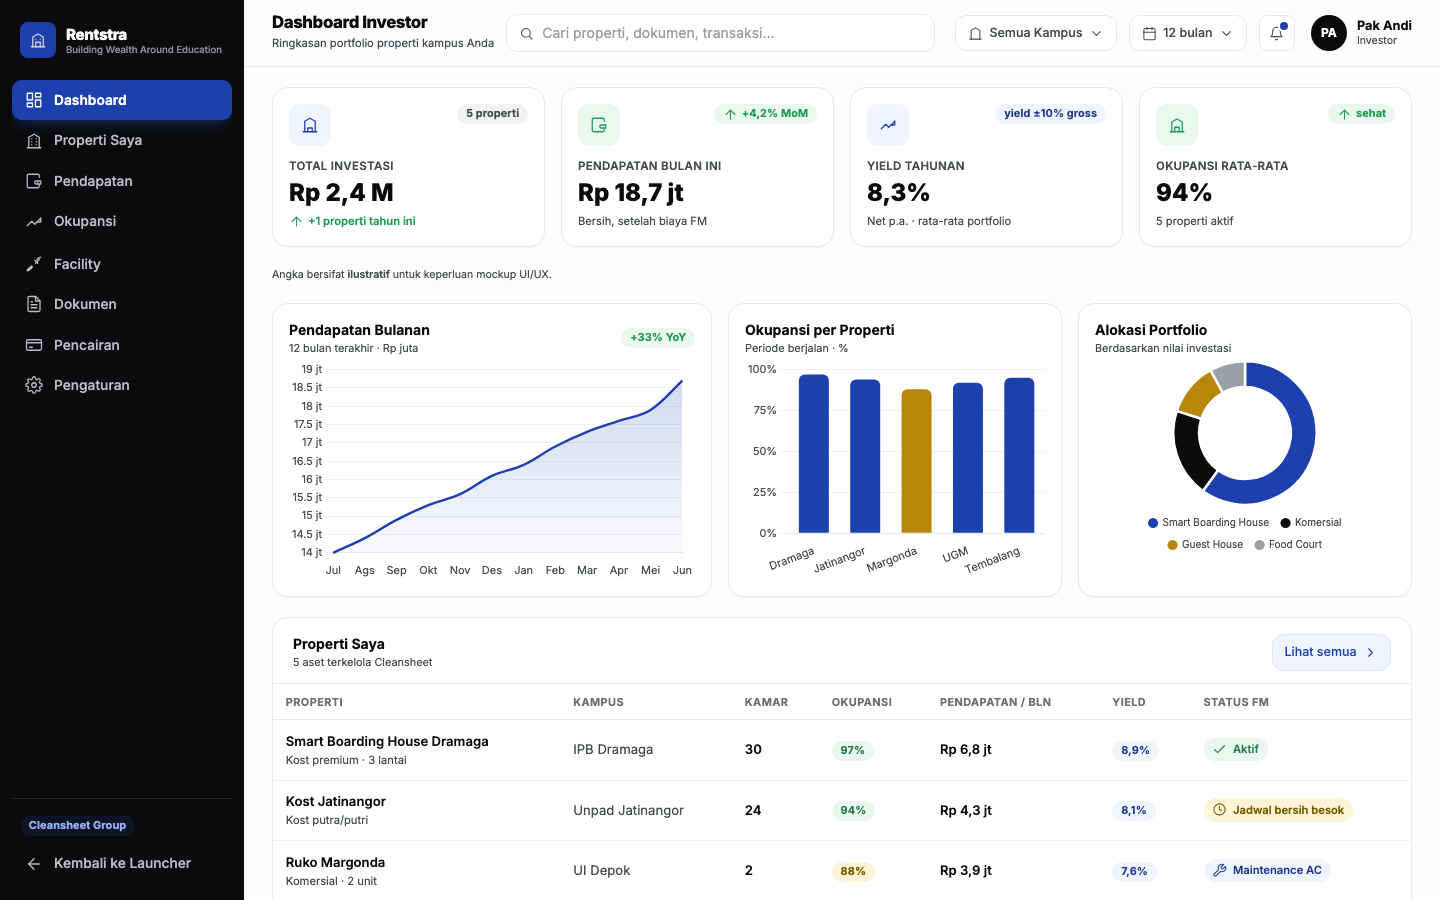
Task: Click Smart Boarding House legend swatch
Action: (1153, 522)
